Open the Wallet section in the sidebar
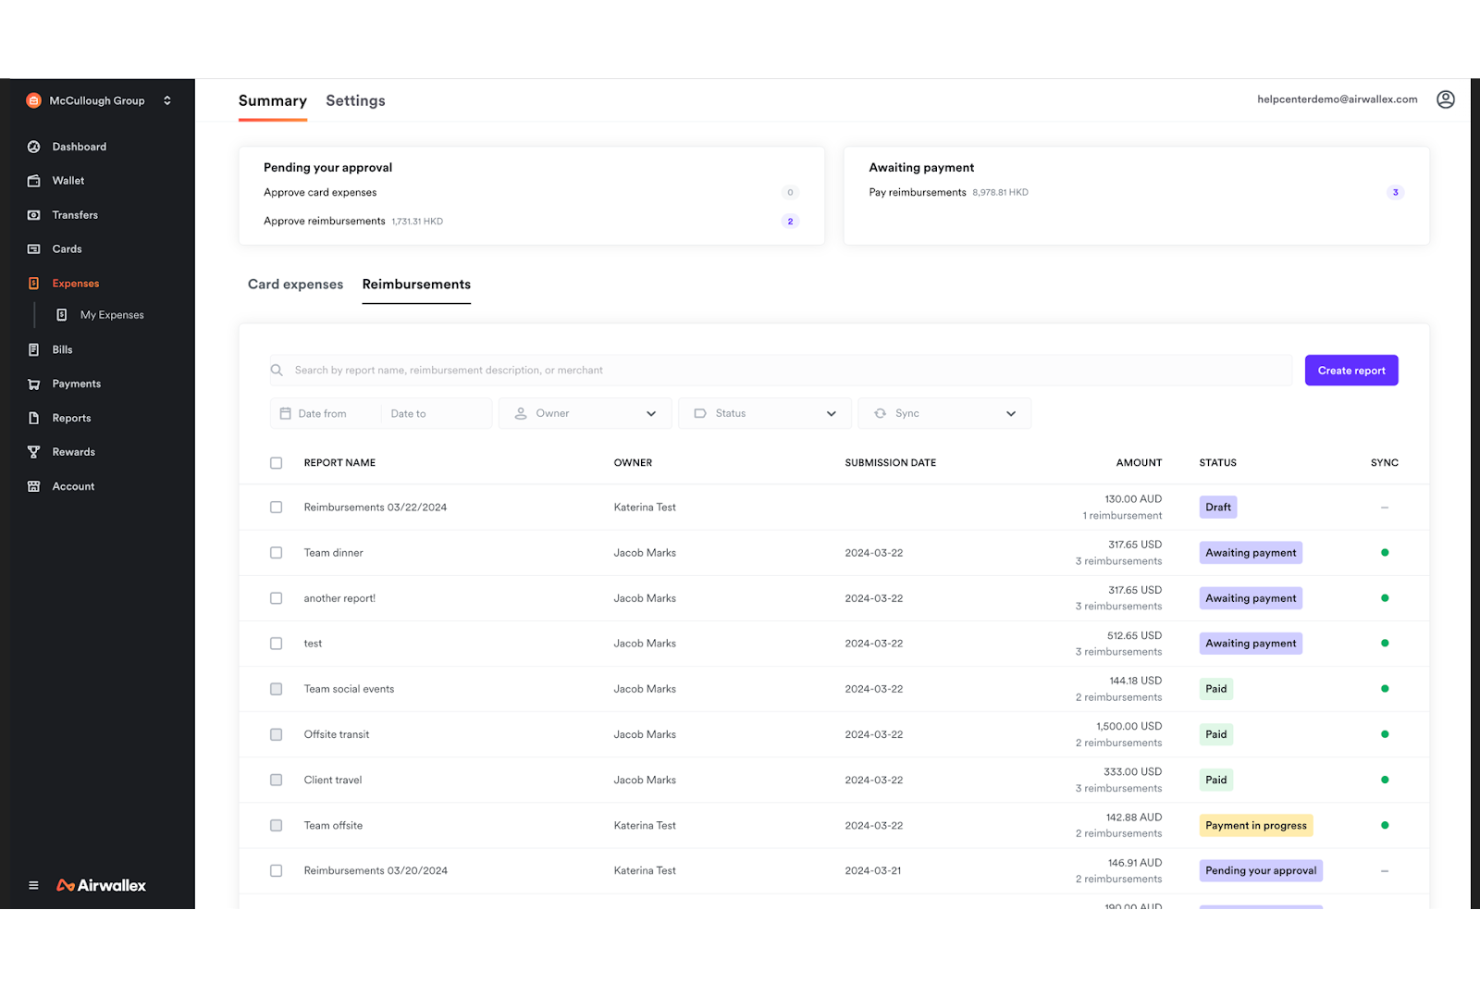Screen dimensions: 1480x987 tap(68, 180)
